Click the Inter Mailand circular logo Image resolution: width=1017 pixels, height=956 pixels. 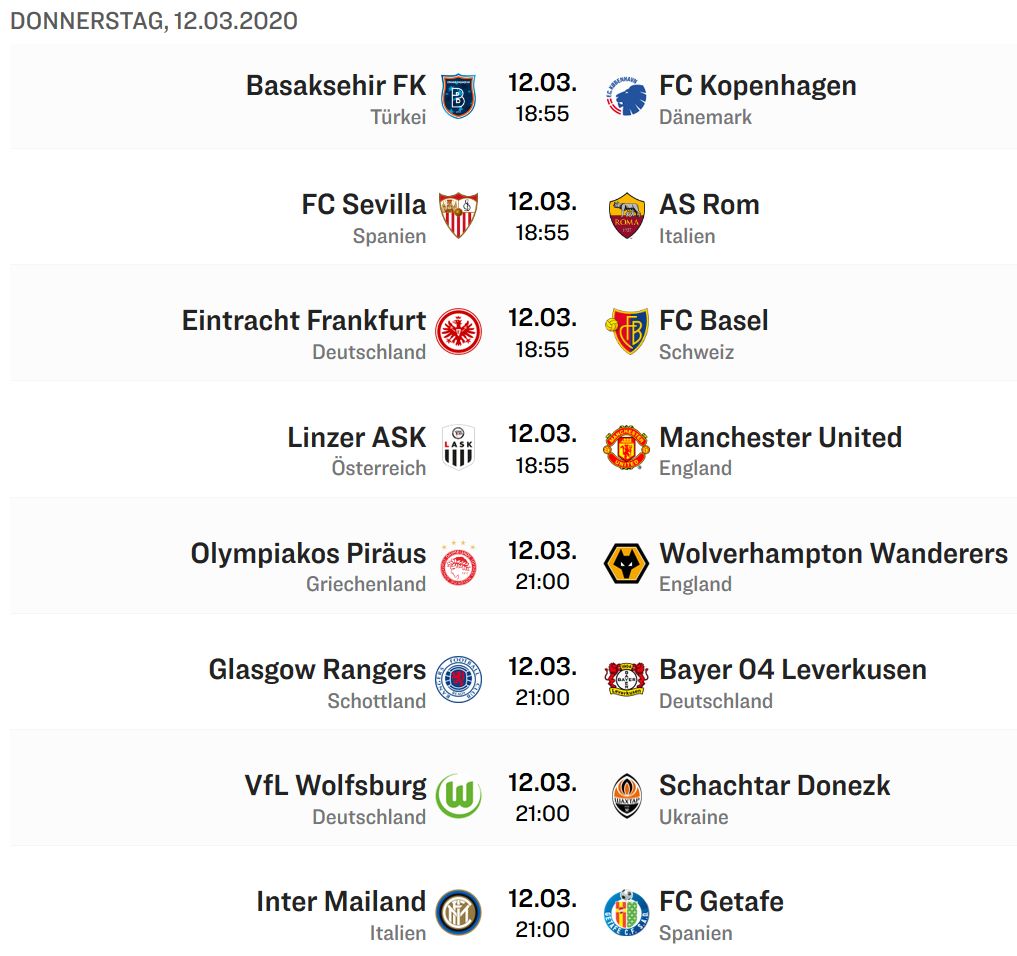pyautogui.click(x=458, y=912)
